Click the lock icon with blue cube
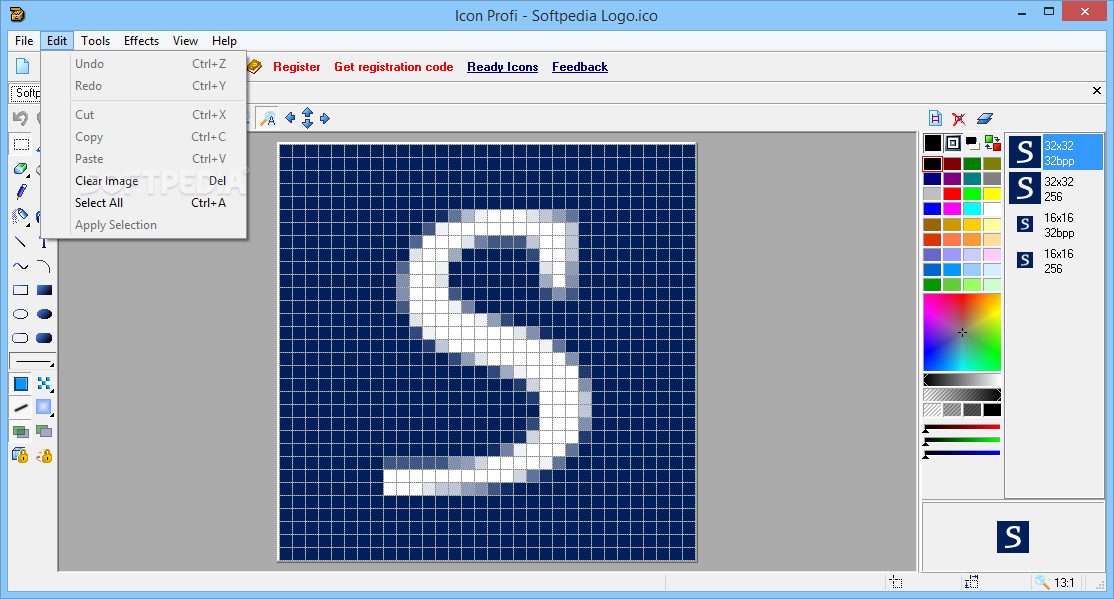The width and height of the screenshot is (1114, 599). (21, 455)
